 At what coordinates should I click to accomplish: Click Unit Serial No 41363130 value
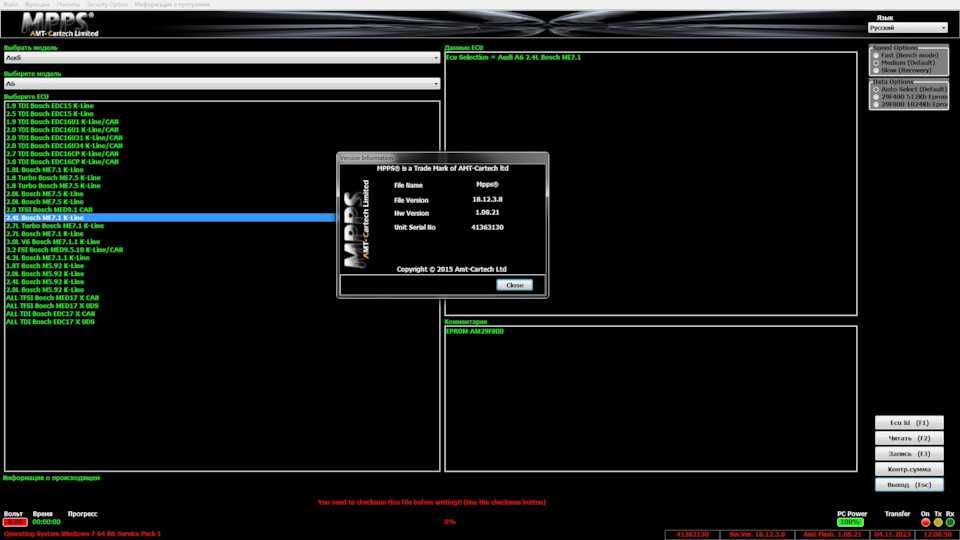click(487, 227)
